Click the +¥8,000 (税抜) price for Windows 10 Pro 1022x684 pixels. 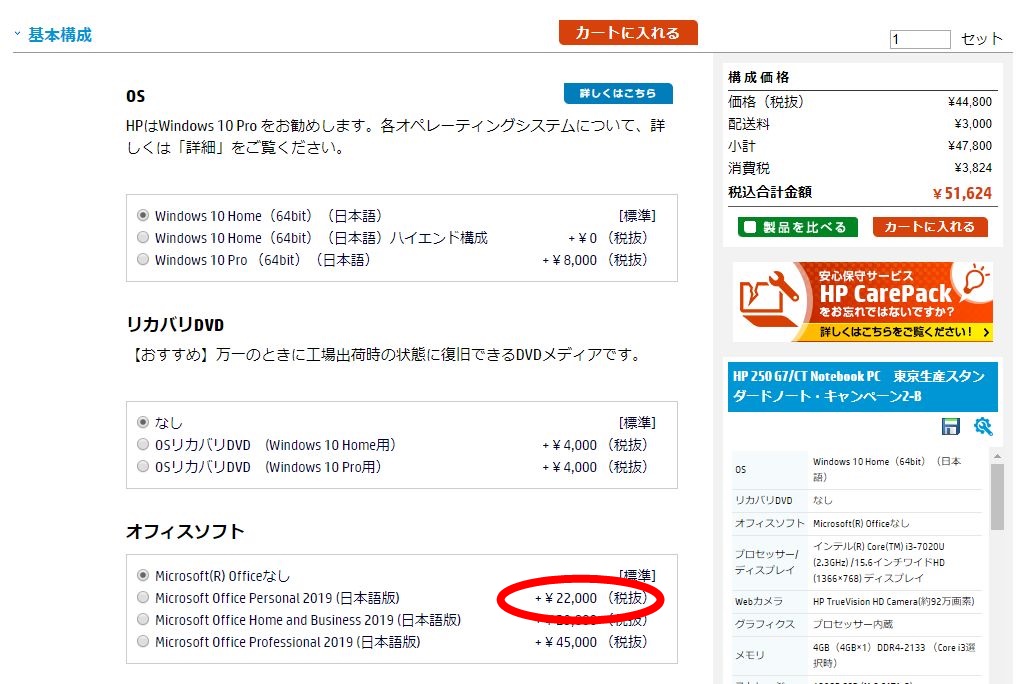pyautogui.click(x=595, y=260)
